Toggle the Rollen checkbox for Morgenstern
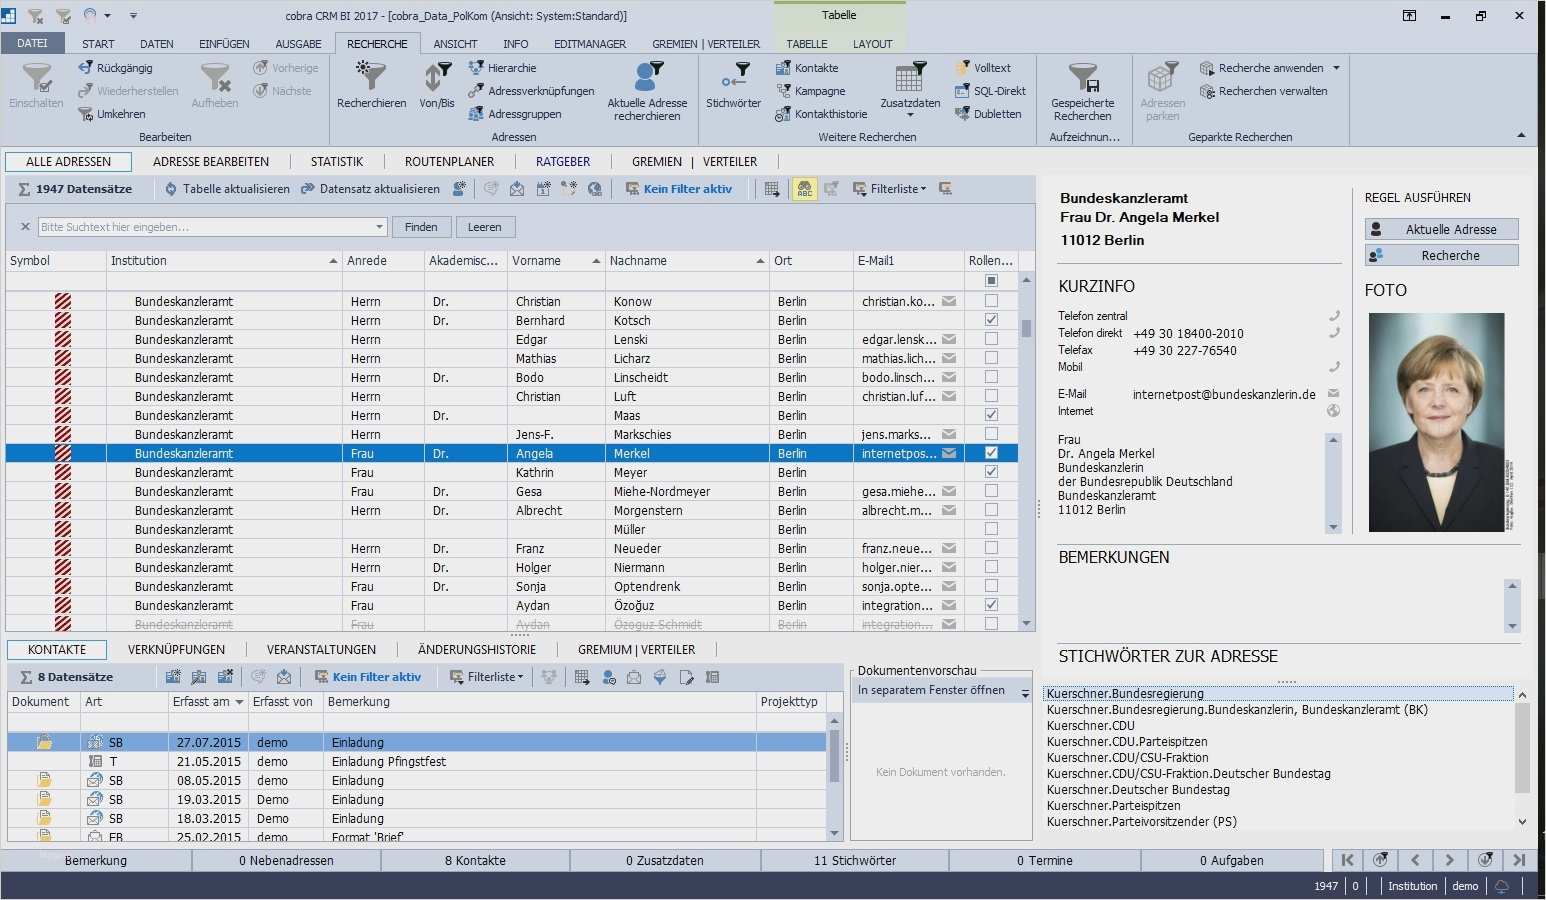1546x900 pixels. click(x=991, y=510)
